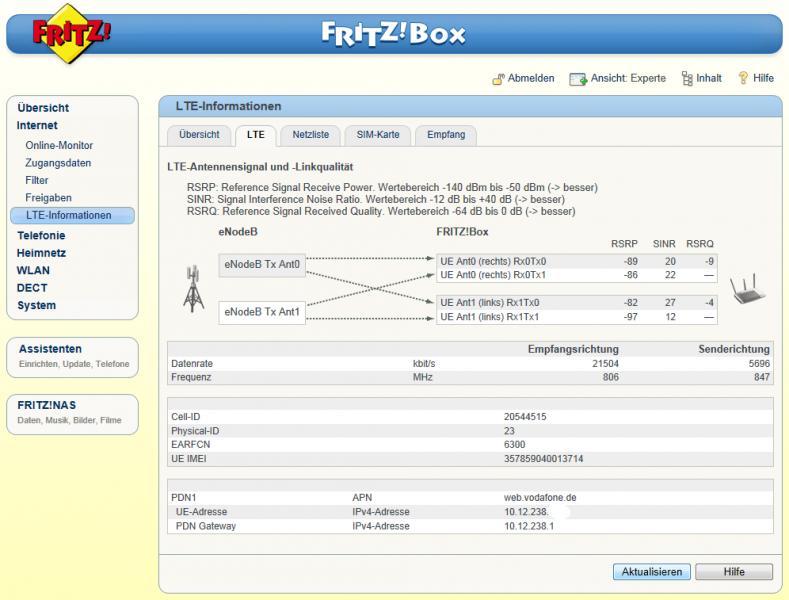This screenshot has width=789, height=600.
Task: Click the Frequenz value 847
Action: [x=762, y=377]
